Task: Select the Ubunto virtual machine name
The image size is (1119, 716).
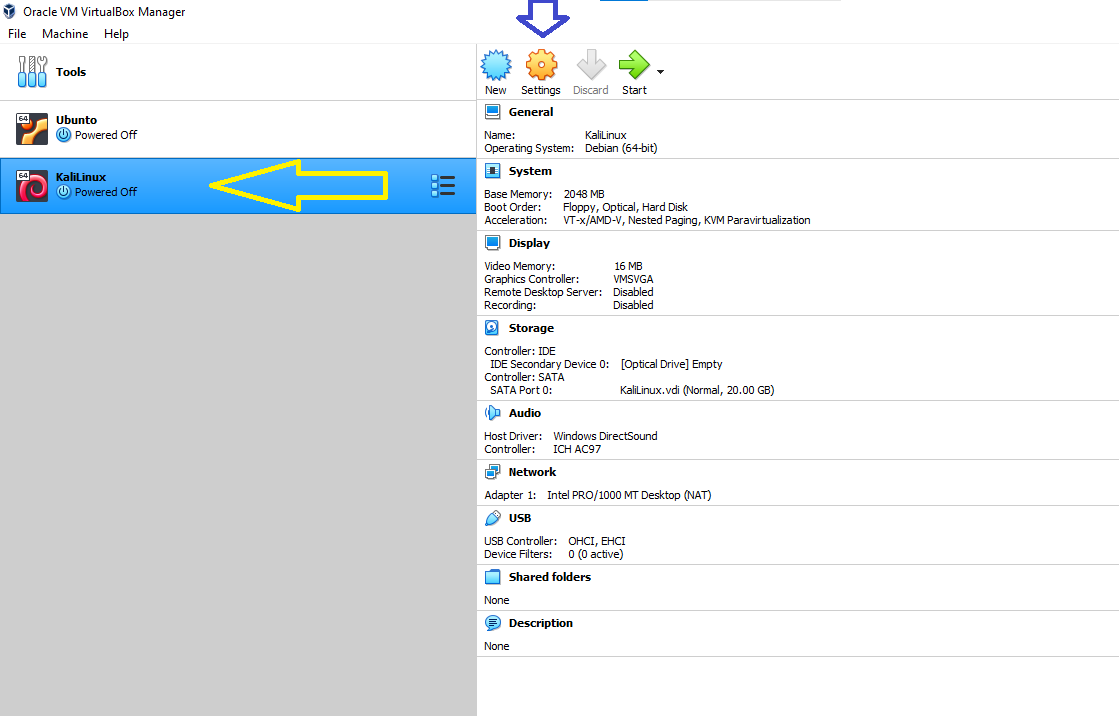Action: pyautogui.click(x=76, y=120)
